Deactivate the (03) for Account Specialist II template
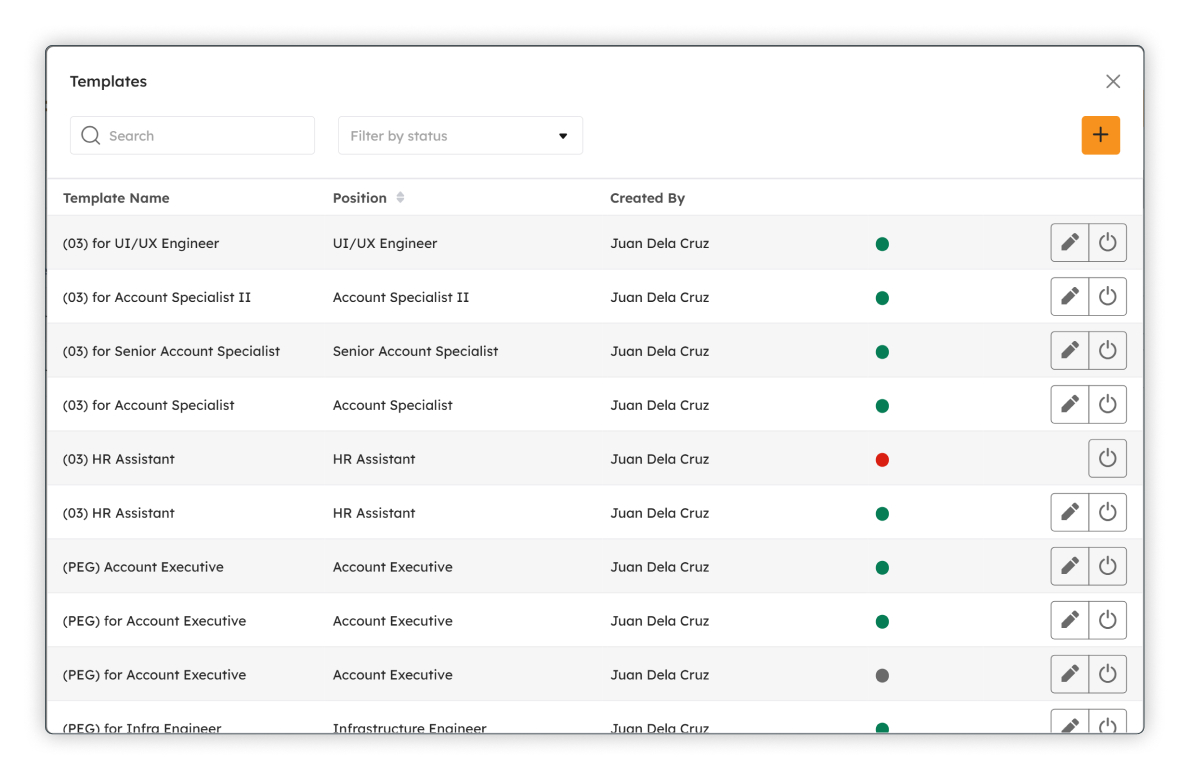The image size is (1190, 780). 1107,297
